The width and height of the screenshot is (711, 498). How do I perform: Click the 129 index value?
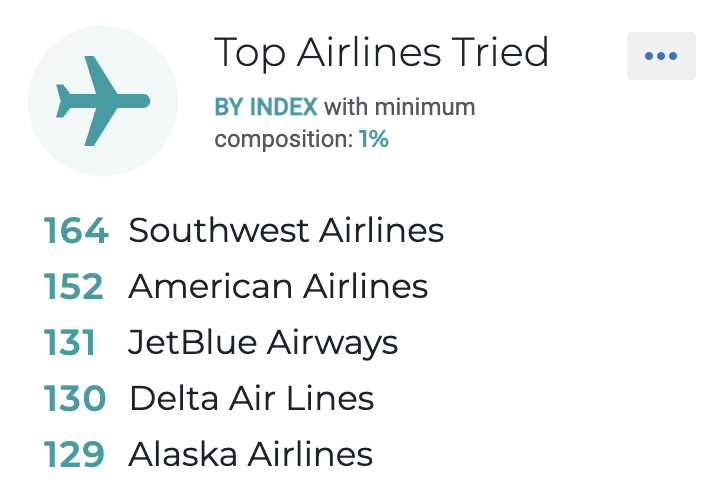[x=74, y=454]
